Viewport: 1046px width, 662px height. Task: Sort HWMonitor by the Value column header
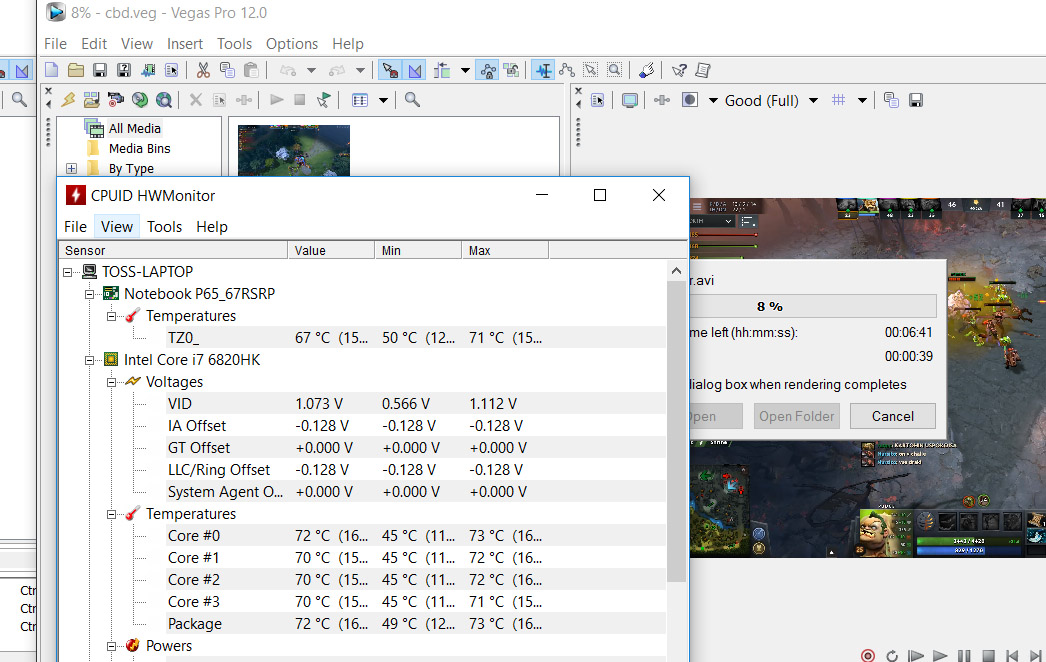pos(331,250)
